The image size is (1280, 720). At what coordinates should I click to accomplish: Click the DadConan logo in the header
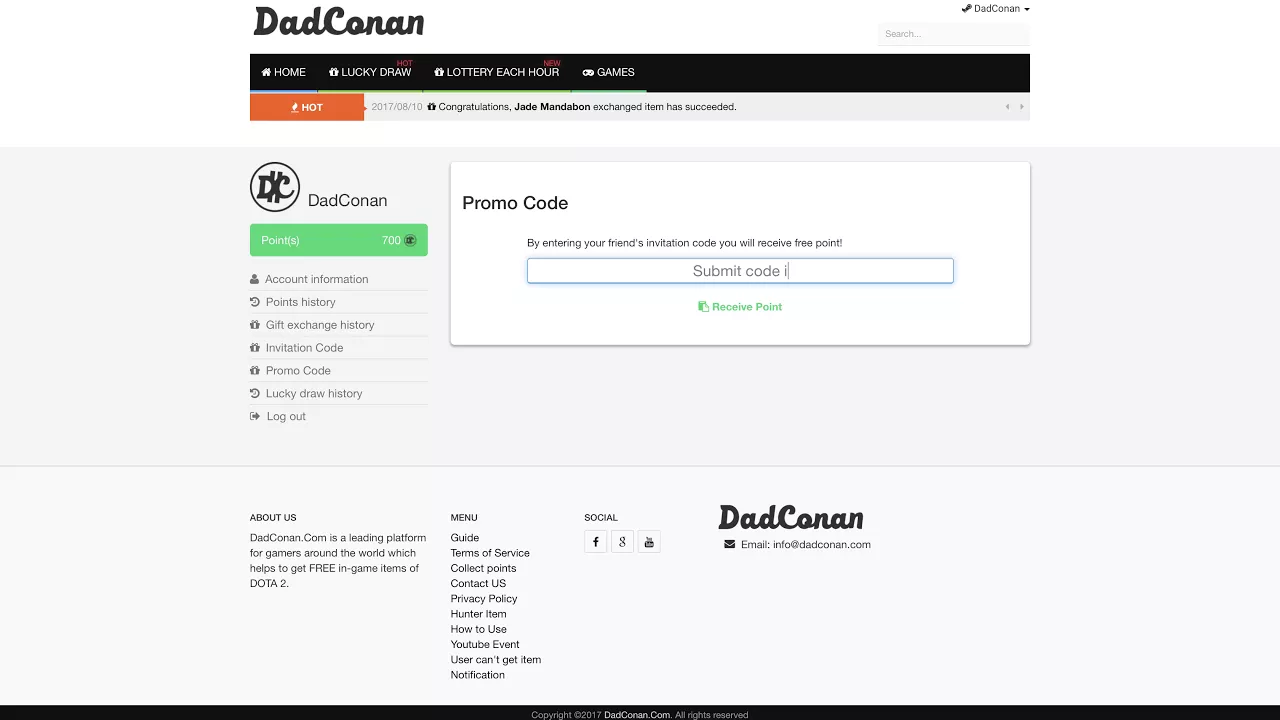(x=339, y=22)
